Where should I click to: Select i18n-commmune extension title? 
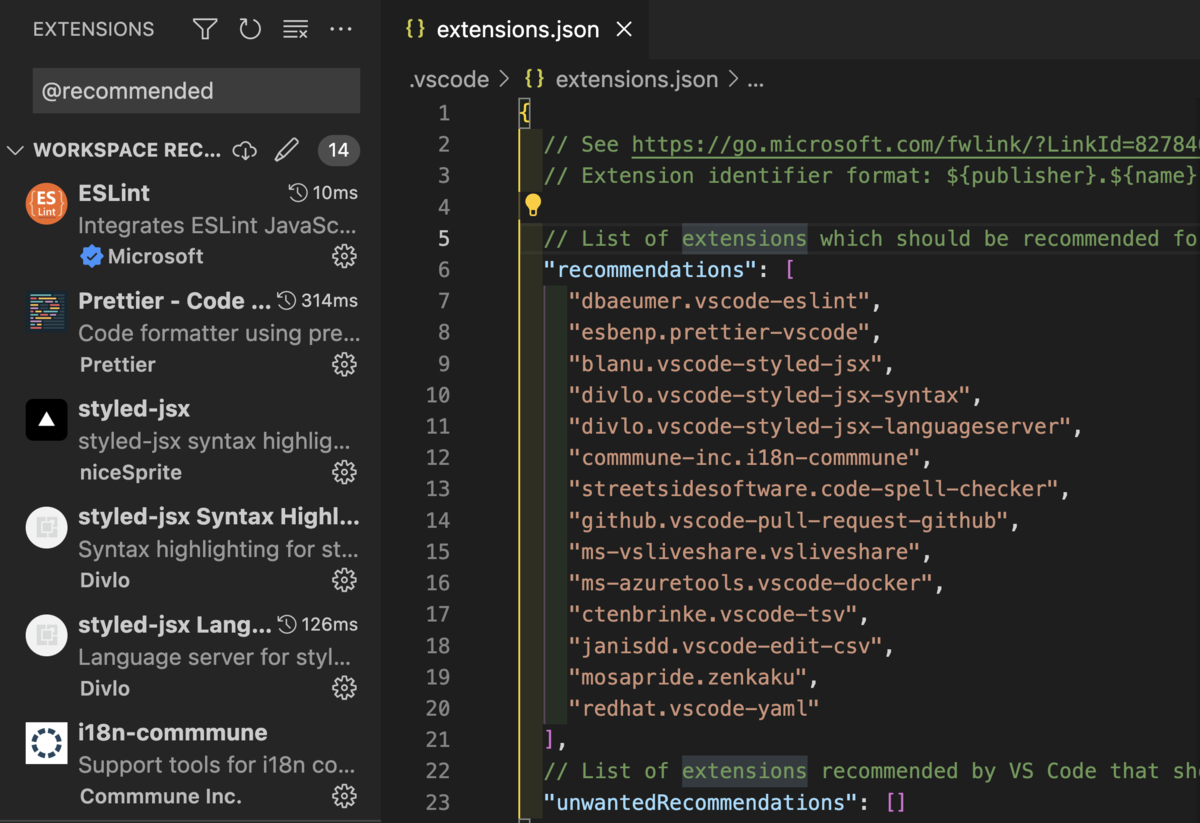click(173, 733)
